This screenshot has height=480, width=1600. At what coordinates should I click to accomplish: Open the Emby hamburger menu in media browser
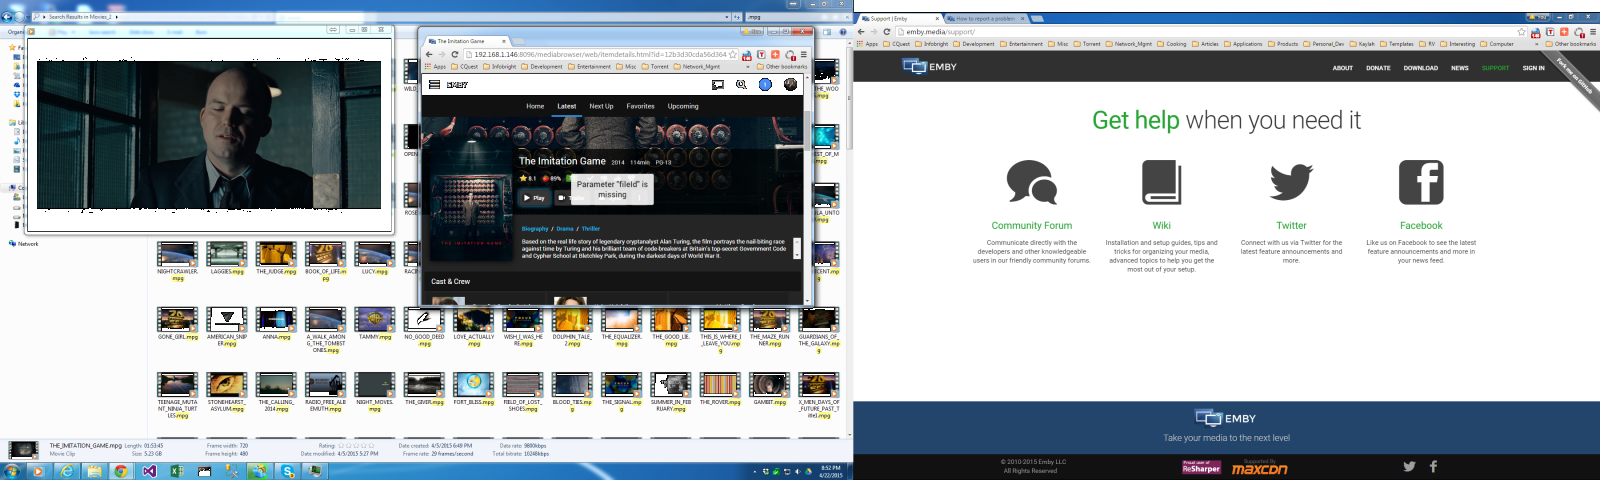point(434,85)
